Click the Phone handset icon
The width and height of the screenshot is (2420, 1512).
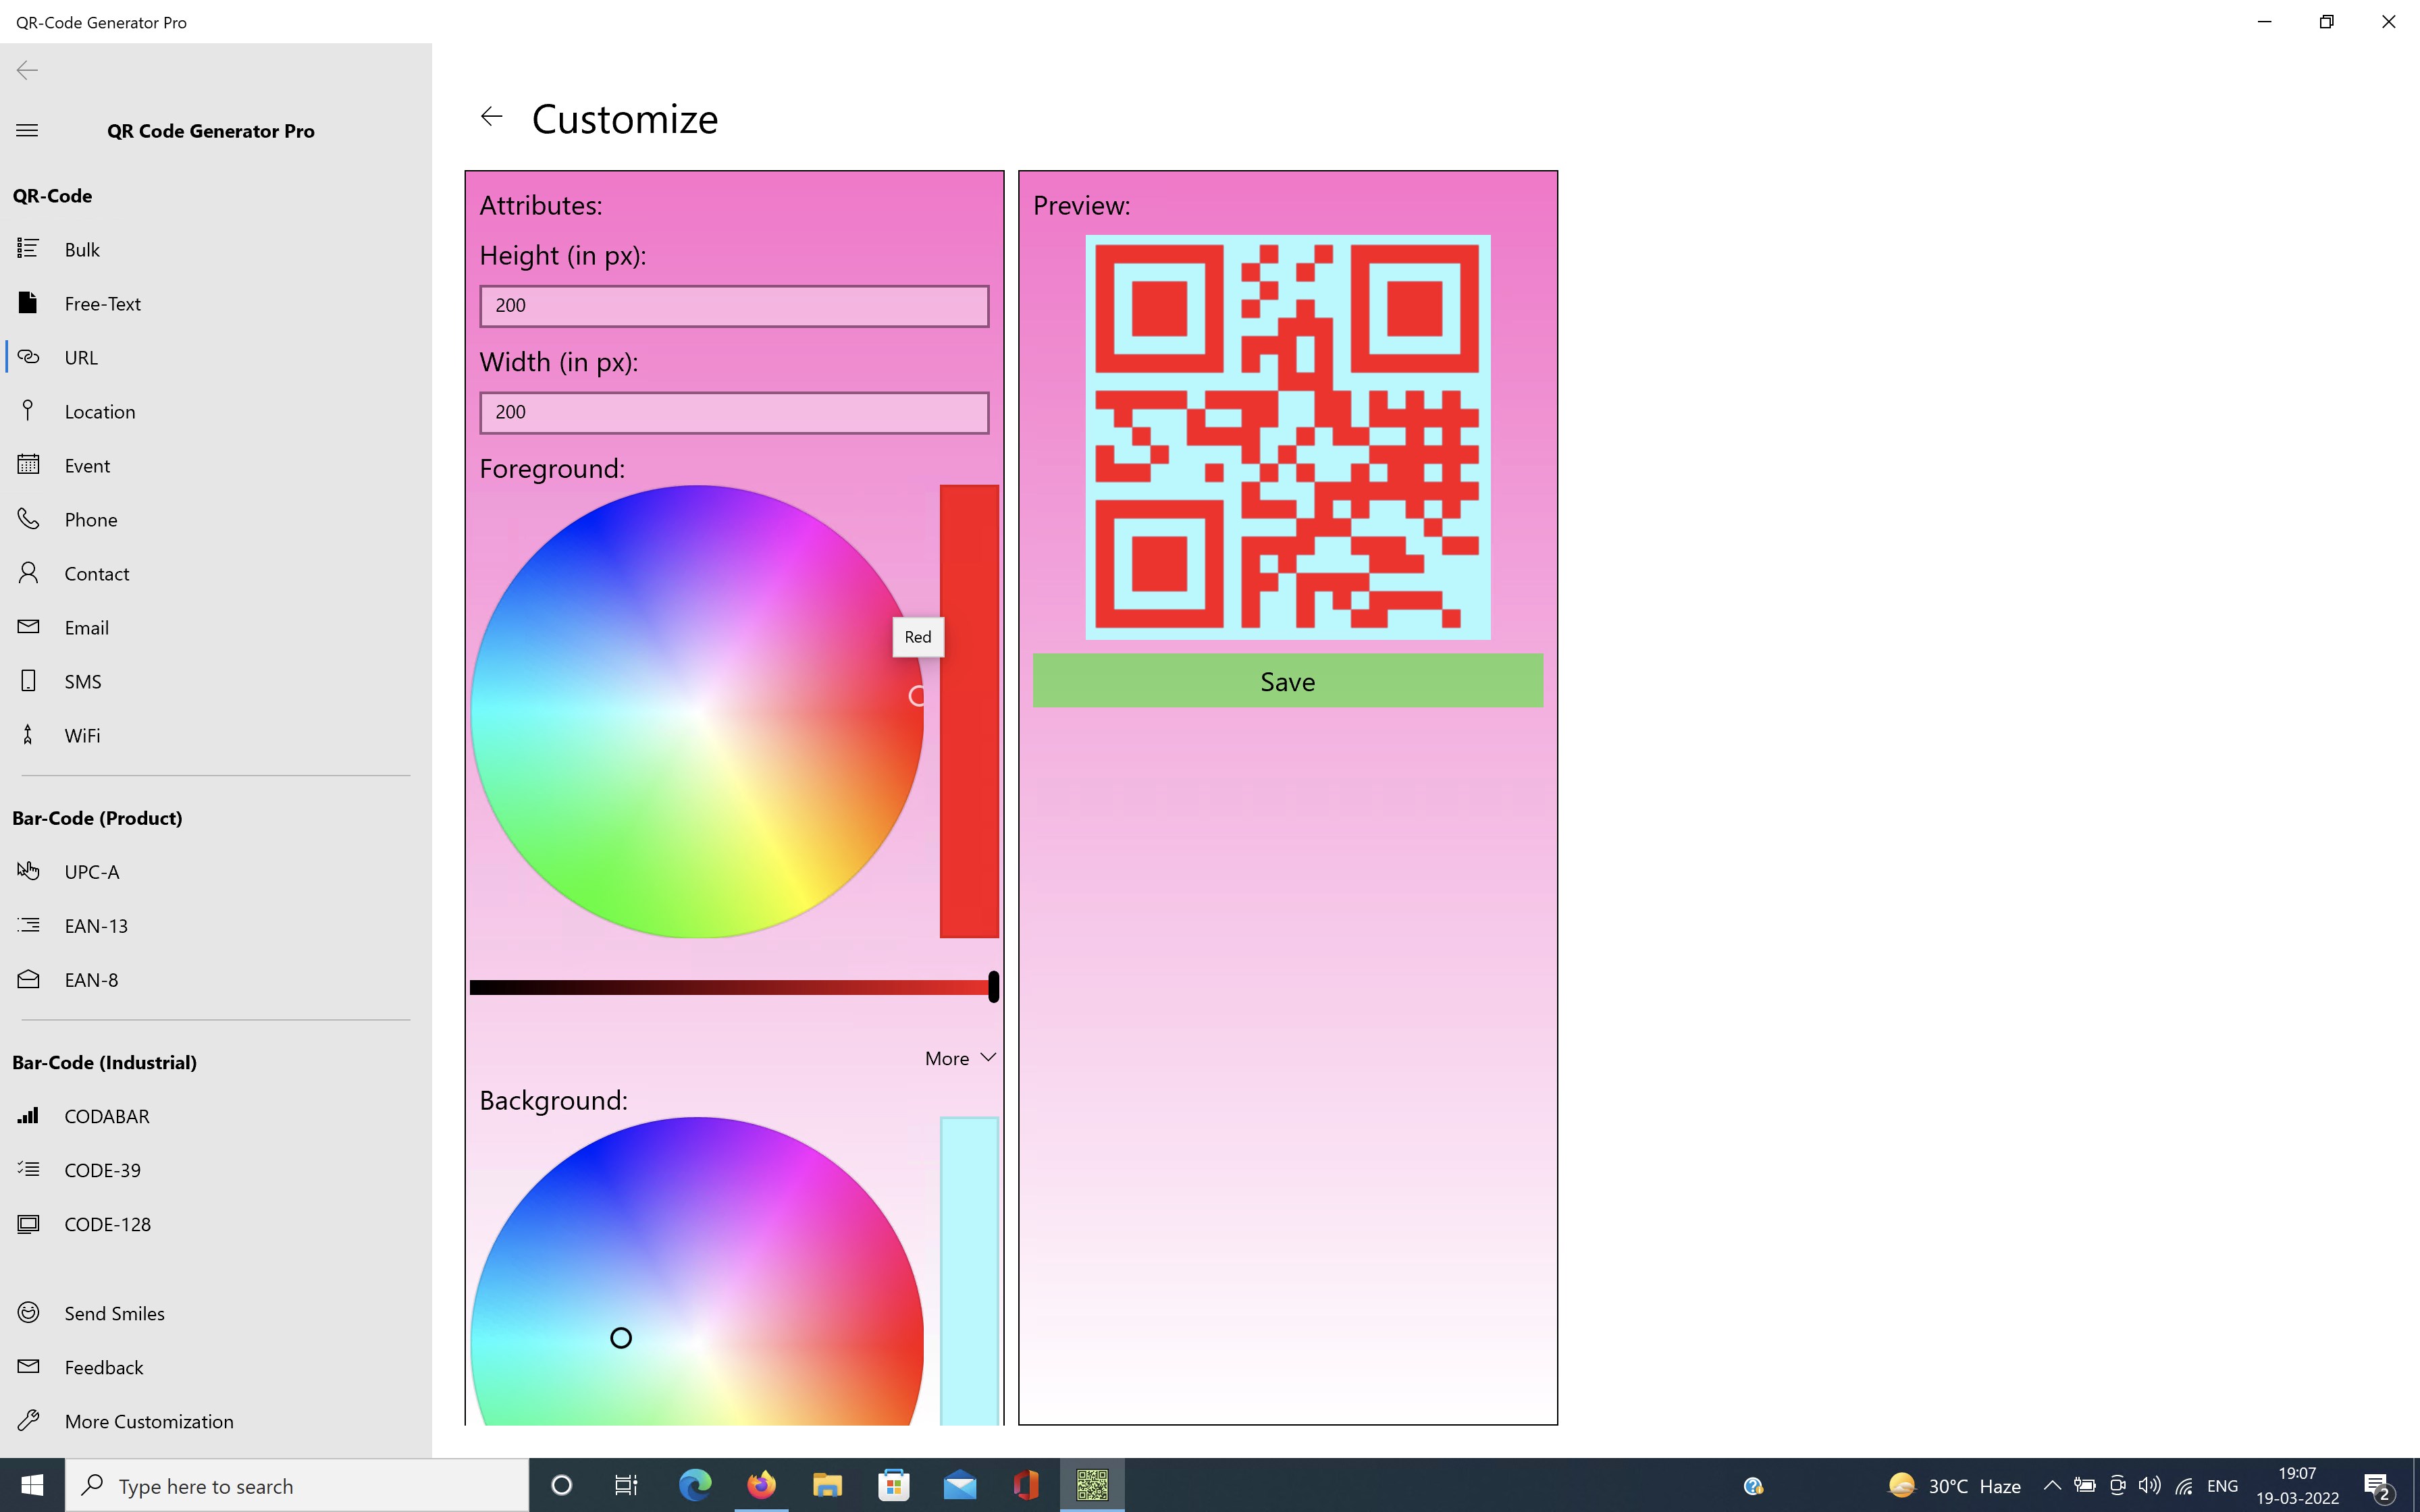pos(28,518)
